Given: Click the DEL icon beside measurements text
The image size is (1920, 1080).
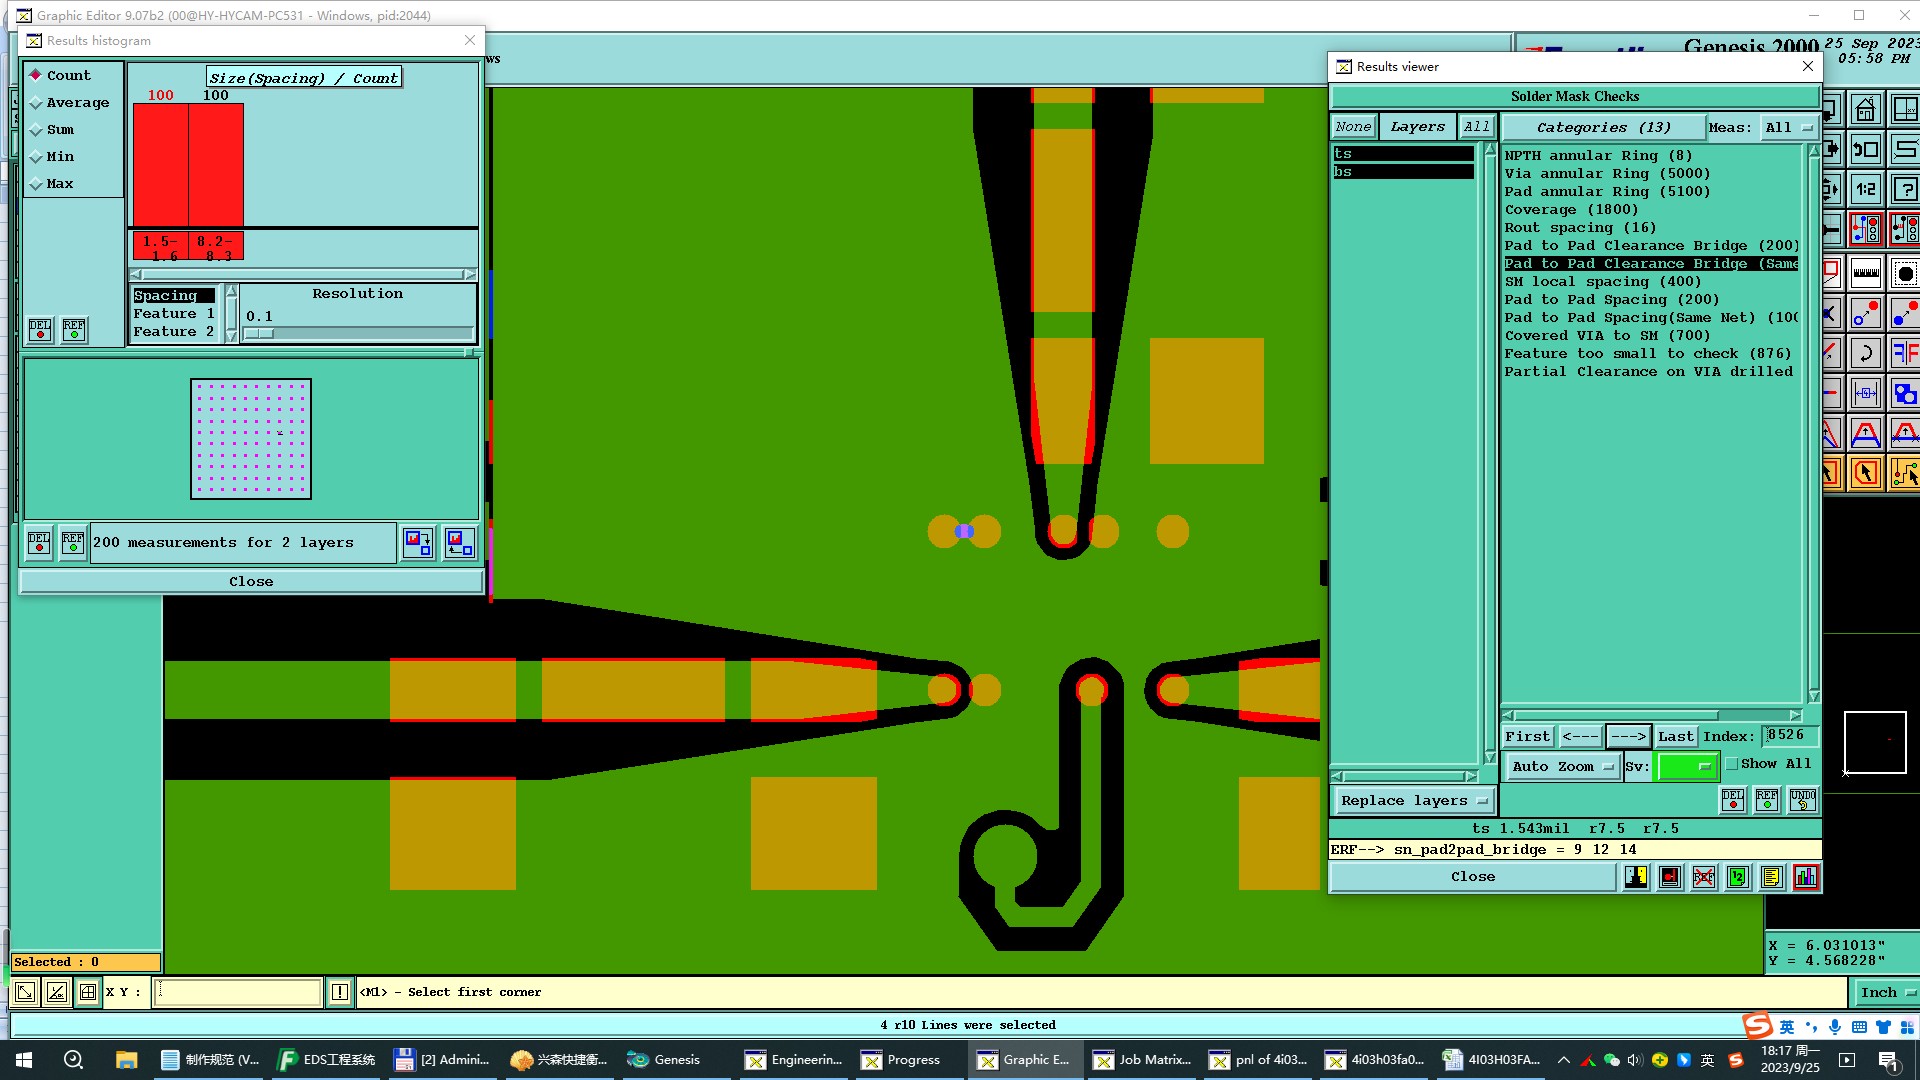Looking at the screenshot, I should 39,543.
